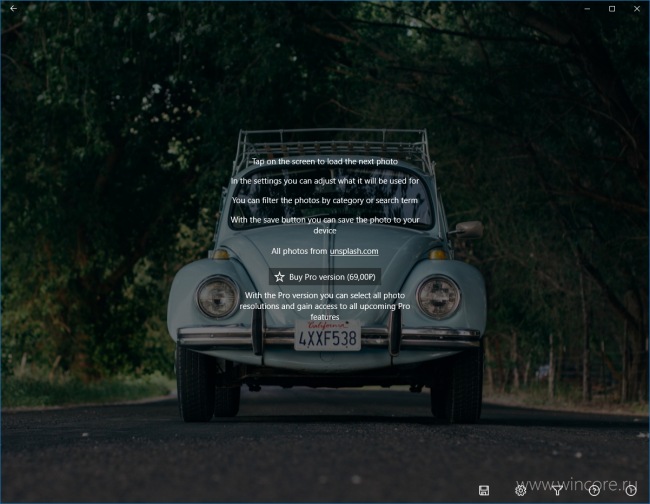Close the app window
The height and width of the screenshot is (504, 650).
tap(637, 9)
